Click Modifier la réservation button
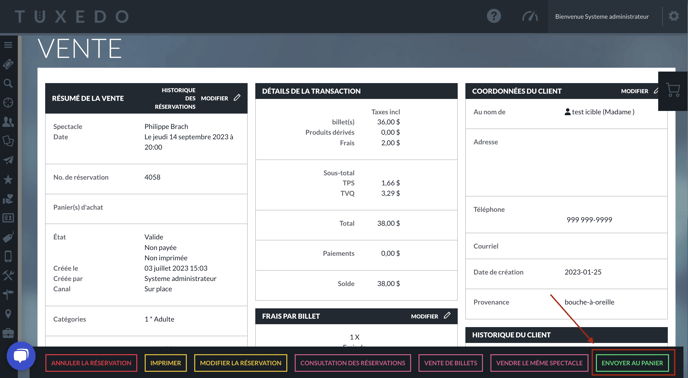 click(x=240, y=363)
